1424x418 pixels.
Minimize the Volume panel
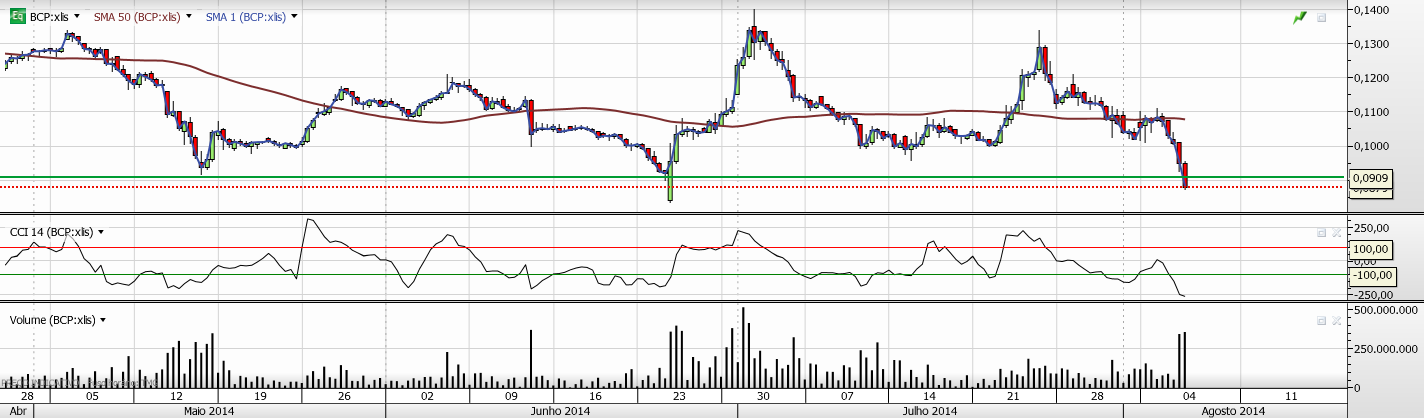tap(1321, 320)
